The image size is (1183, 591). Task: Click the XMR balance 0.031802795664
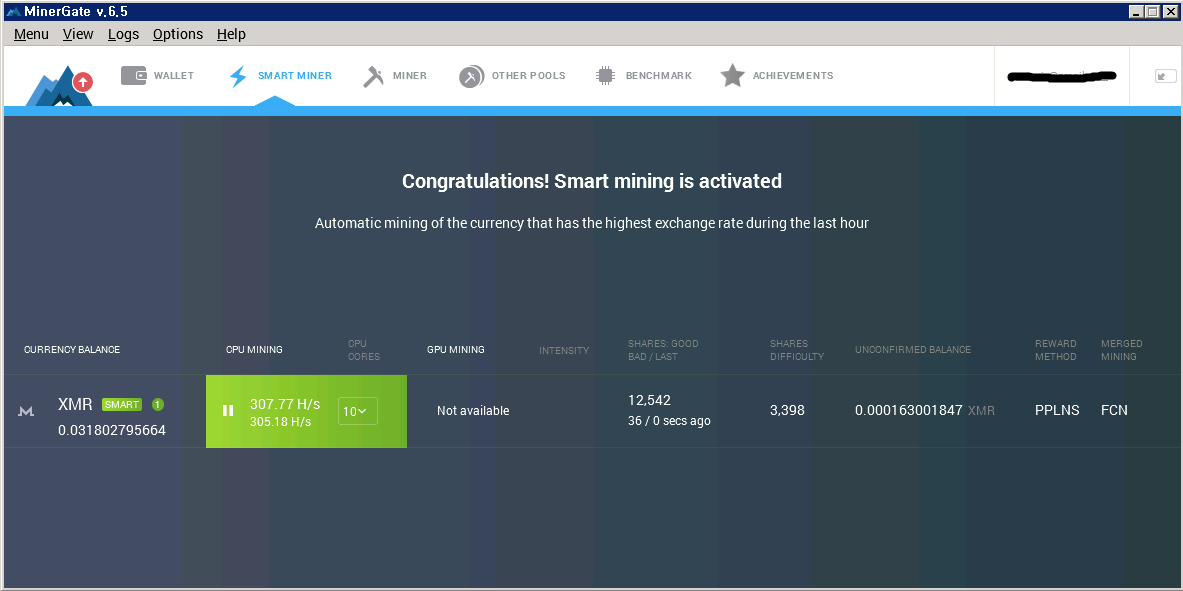pyautogui.click(x=112, y=431)
